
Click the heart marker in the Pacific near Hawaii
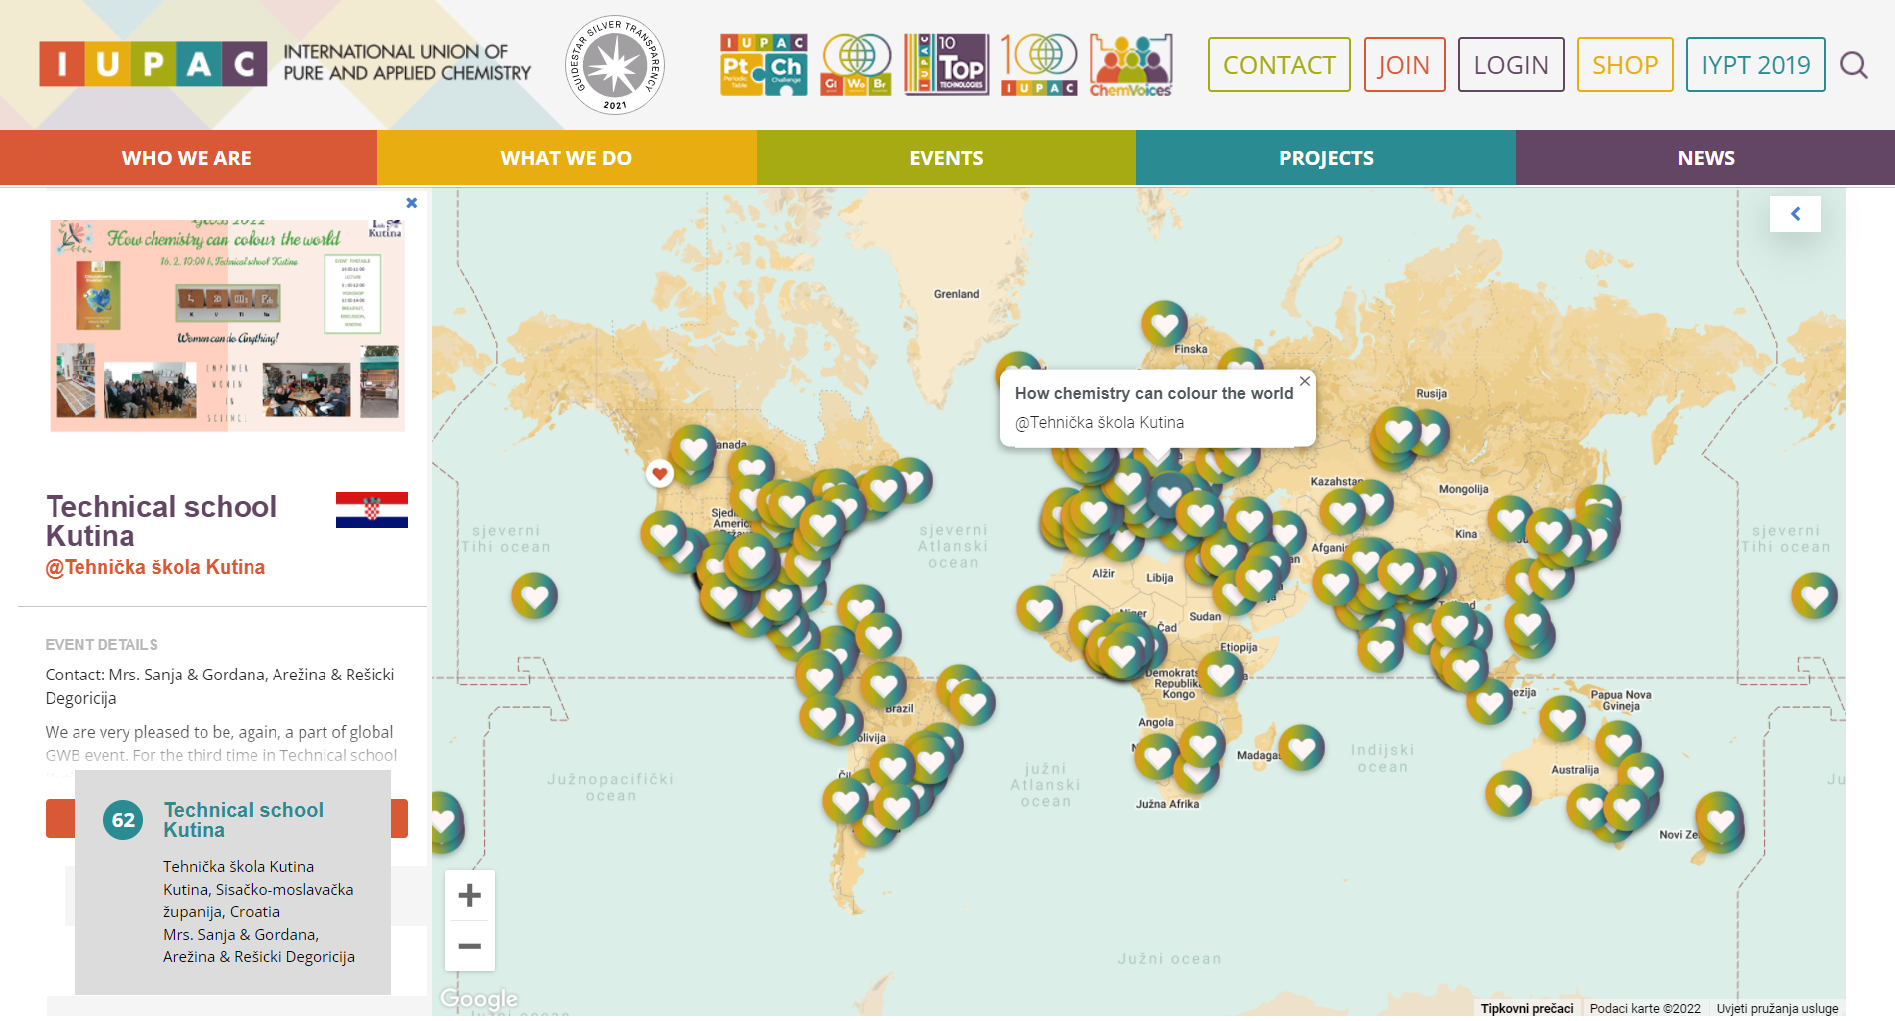coord(535,596)
